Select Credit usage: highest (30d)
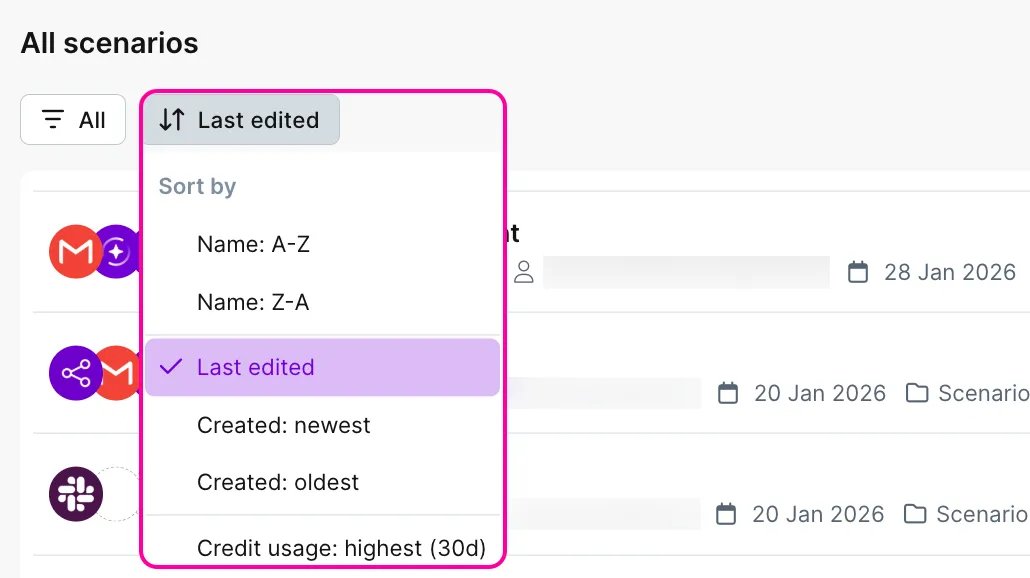1030x578 pixels. [341, 547]
